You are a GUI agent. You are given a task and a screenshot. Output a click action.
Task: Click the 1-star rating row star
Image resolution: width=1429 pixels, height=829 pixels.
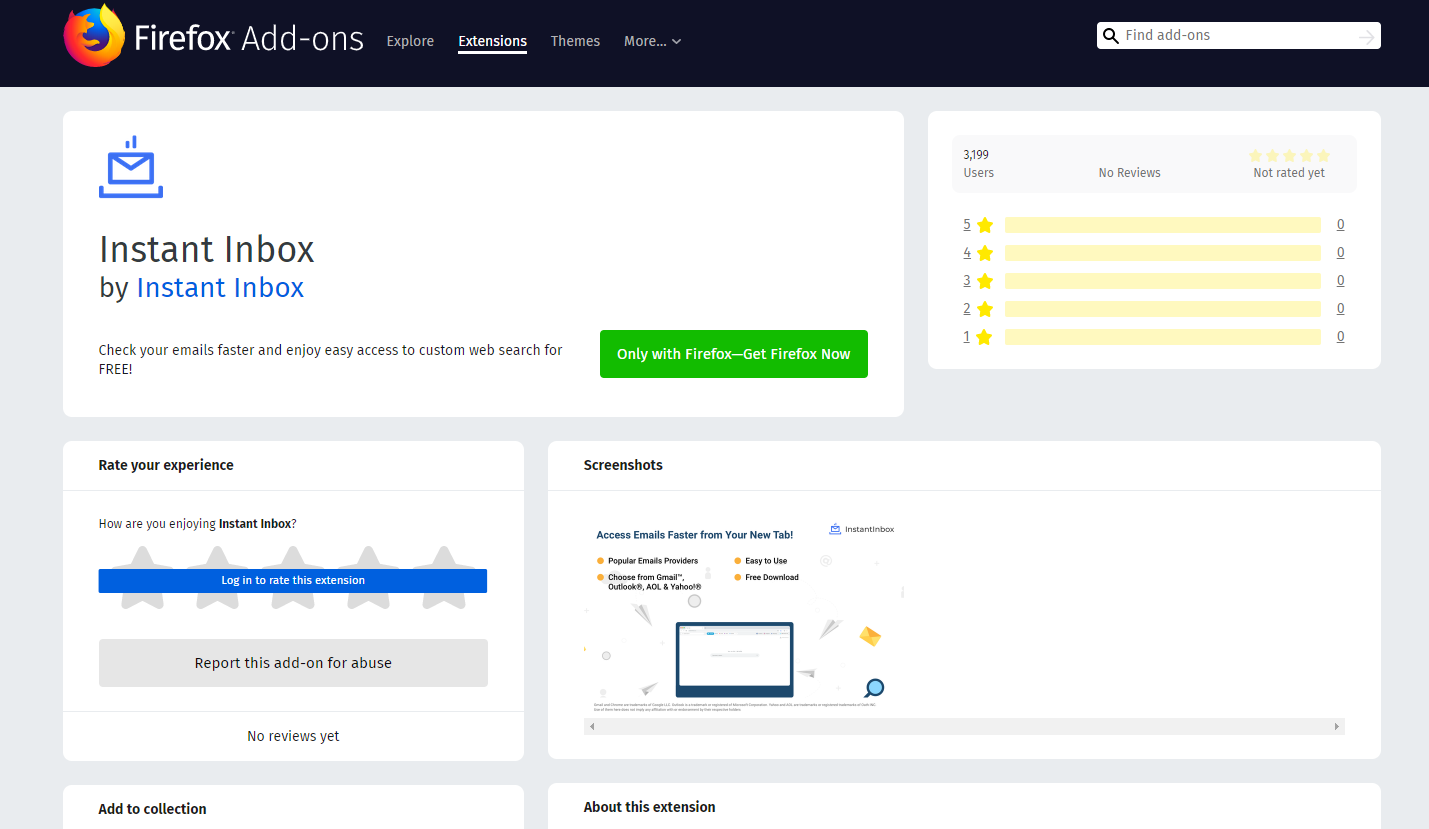coord(985,337)
